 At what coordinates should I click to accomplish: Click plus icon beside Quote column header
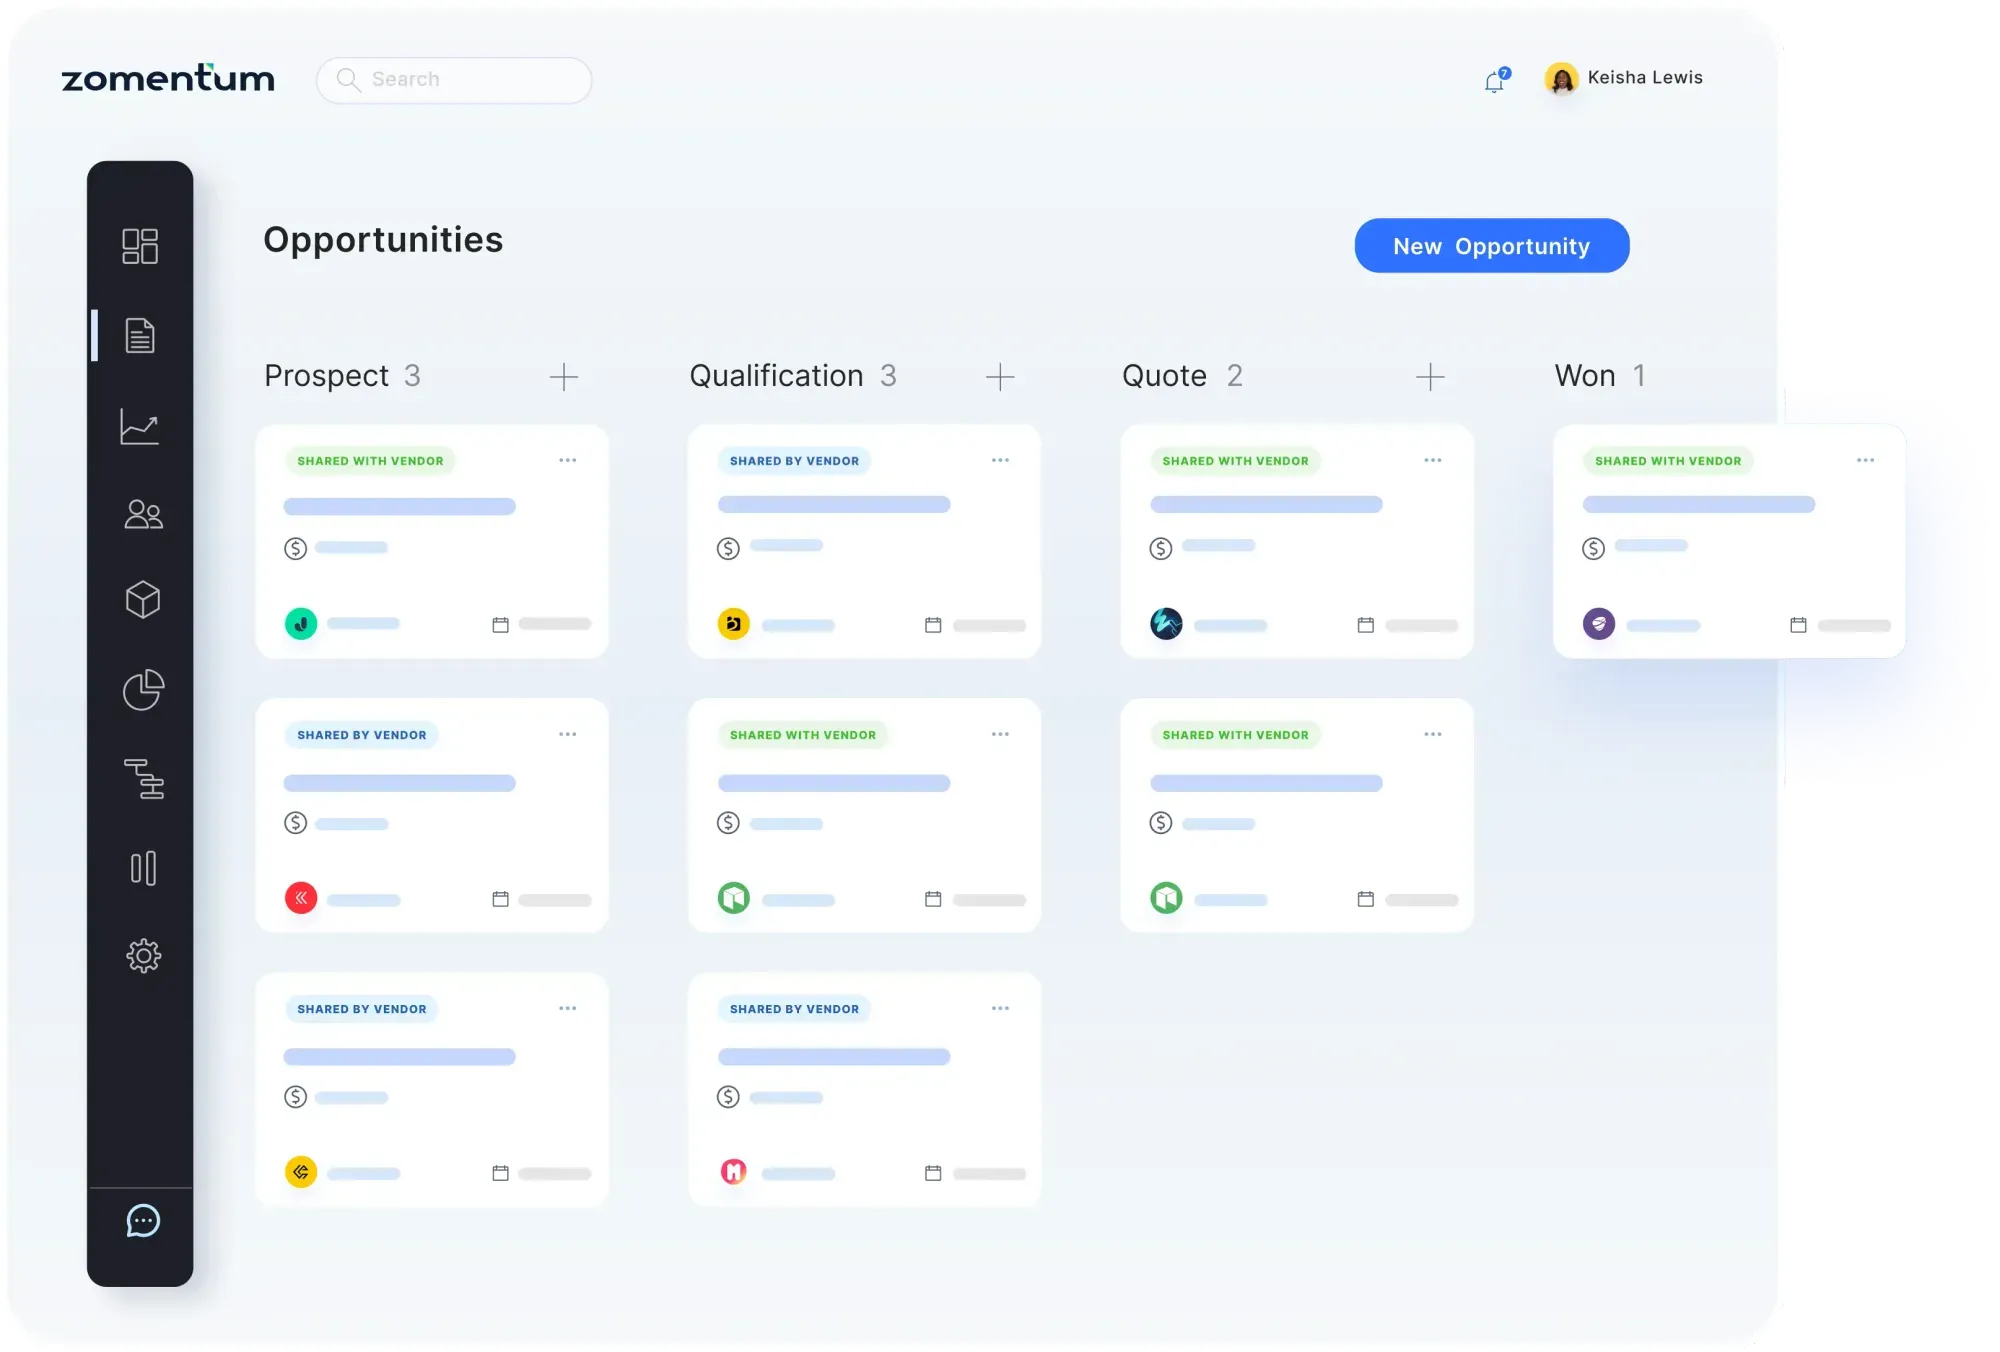1430,377
